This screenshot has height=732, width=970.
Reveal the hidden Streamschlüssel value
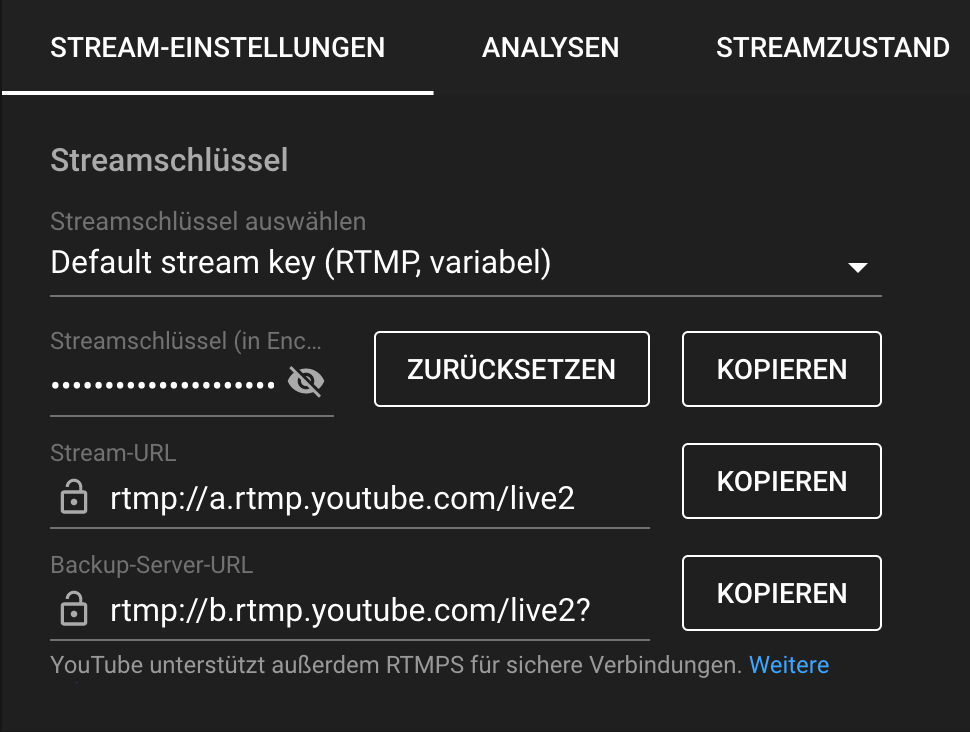pos(307,381)
